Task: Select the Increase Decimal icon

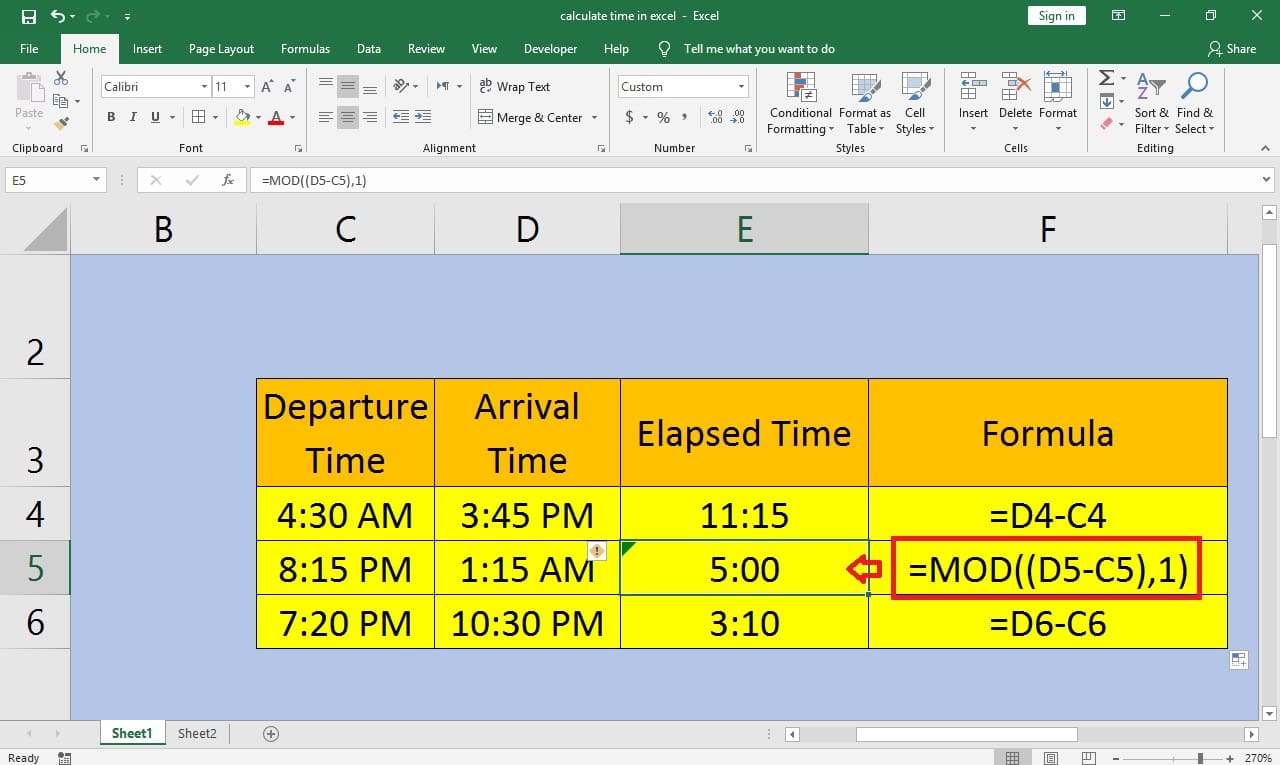Action: pyautogui.click(x=715, y=117)
